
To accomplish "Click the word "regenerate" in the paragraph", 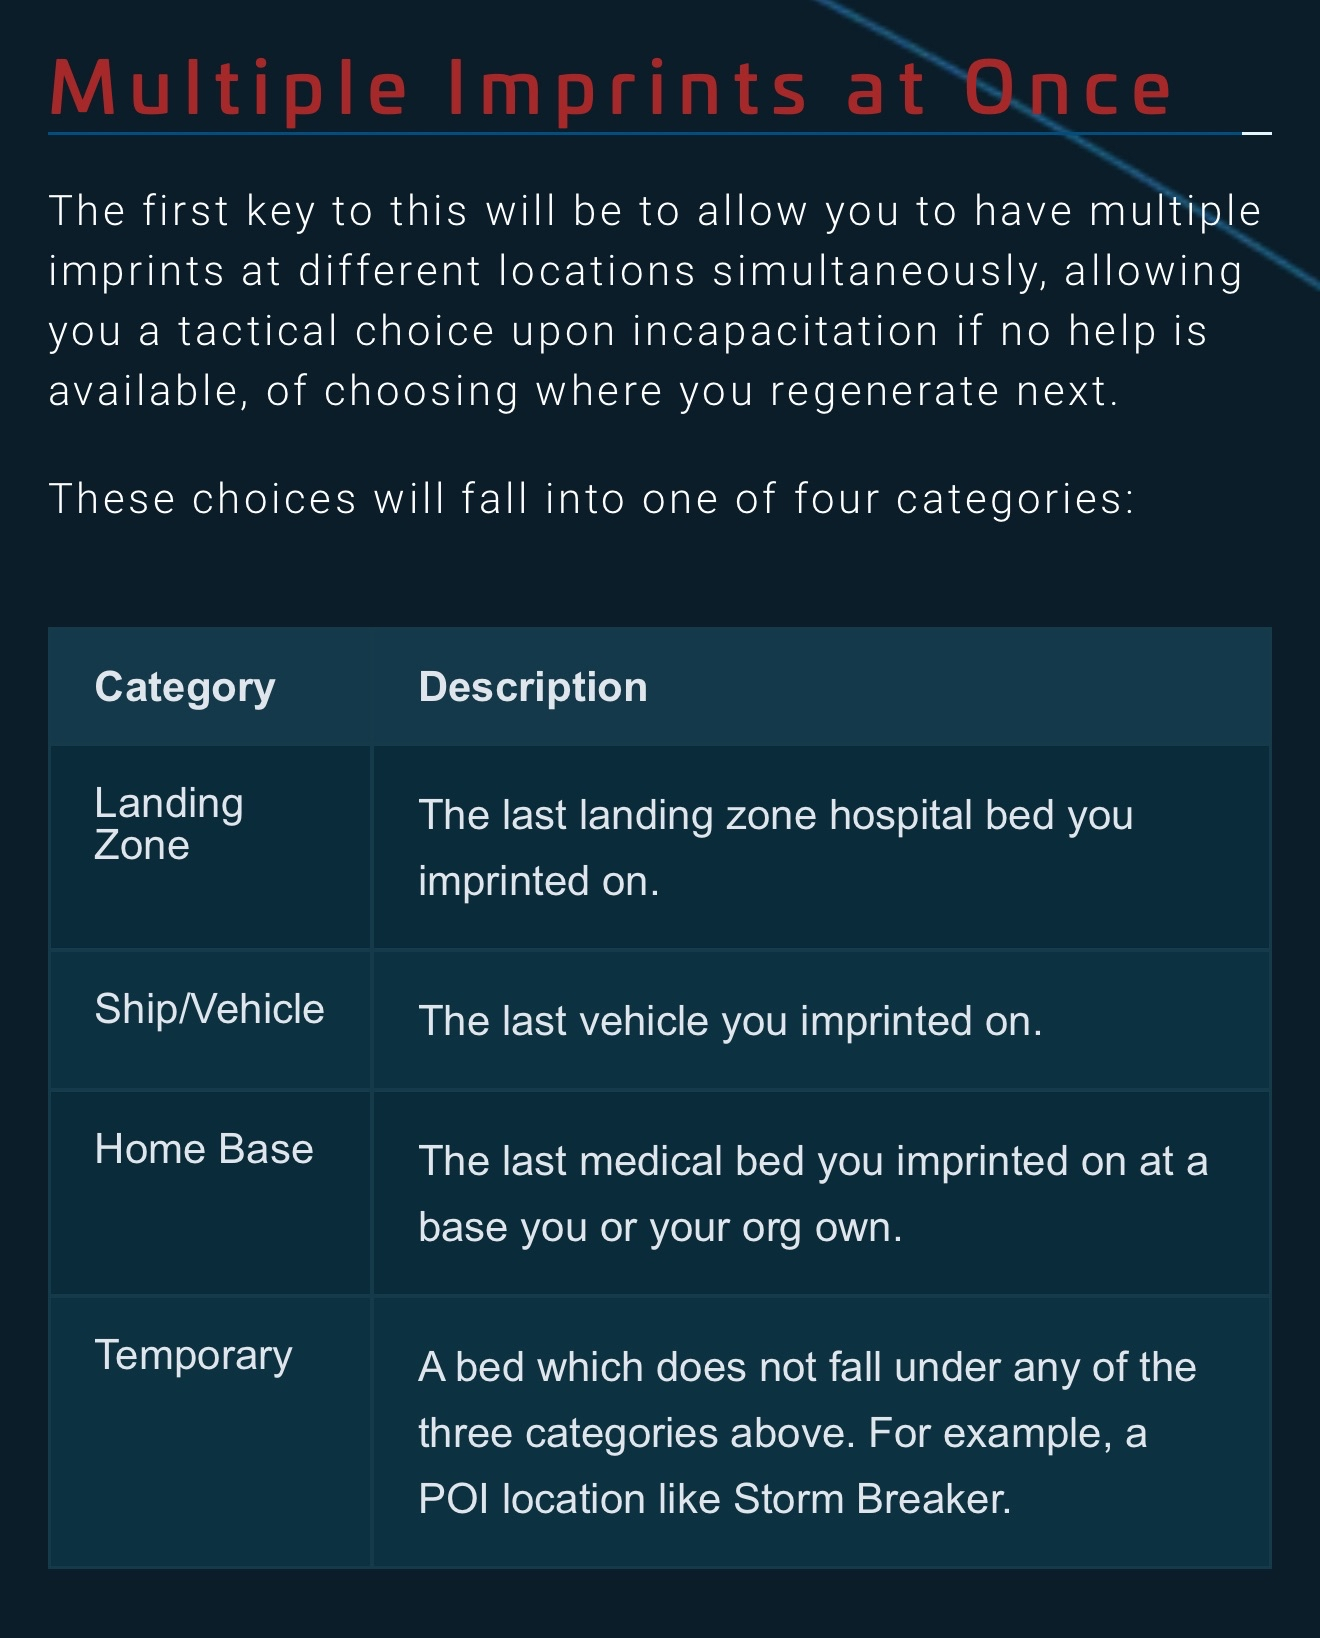I will (x=884, y=391).
